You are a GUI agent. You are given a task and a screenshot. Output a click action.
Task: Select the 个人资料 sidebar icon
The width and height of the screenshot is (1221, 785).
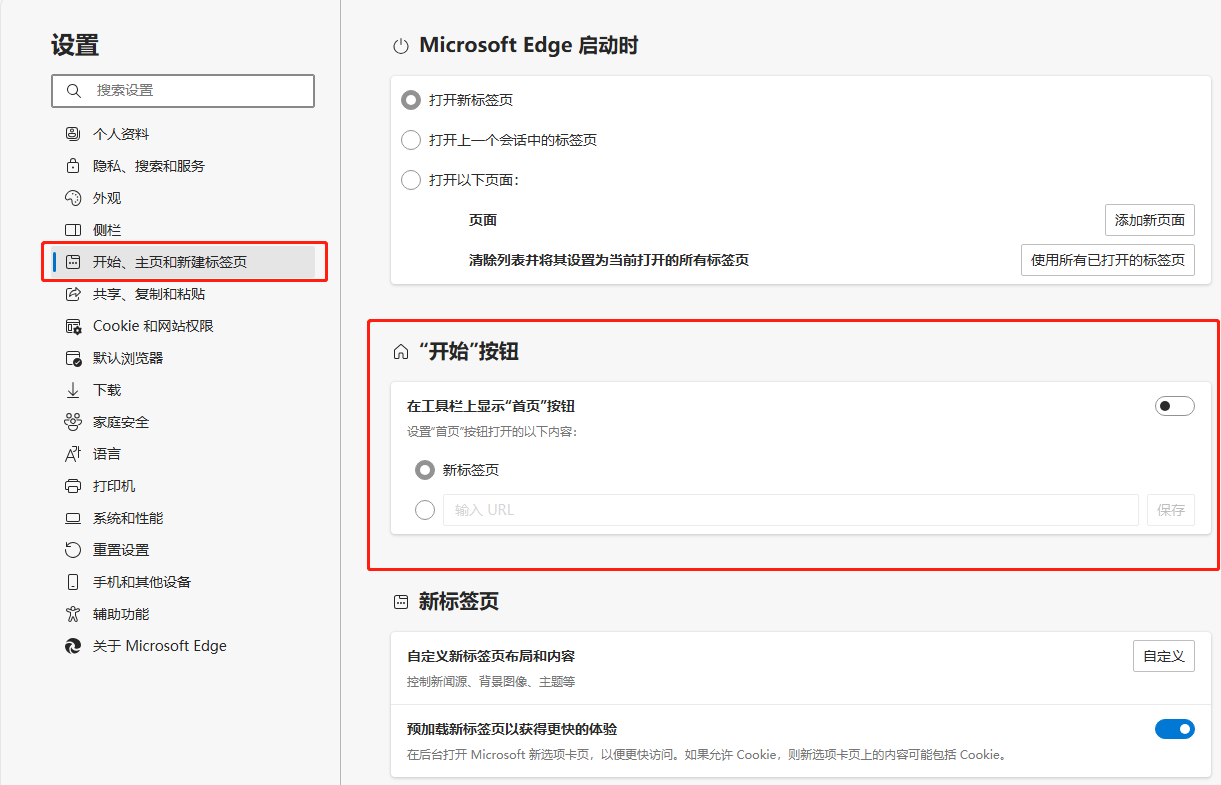pos(73,133)
